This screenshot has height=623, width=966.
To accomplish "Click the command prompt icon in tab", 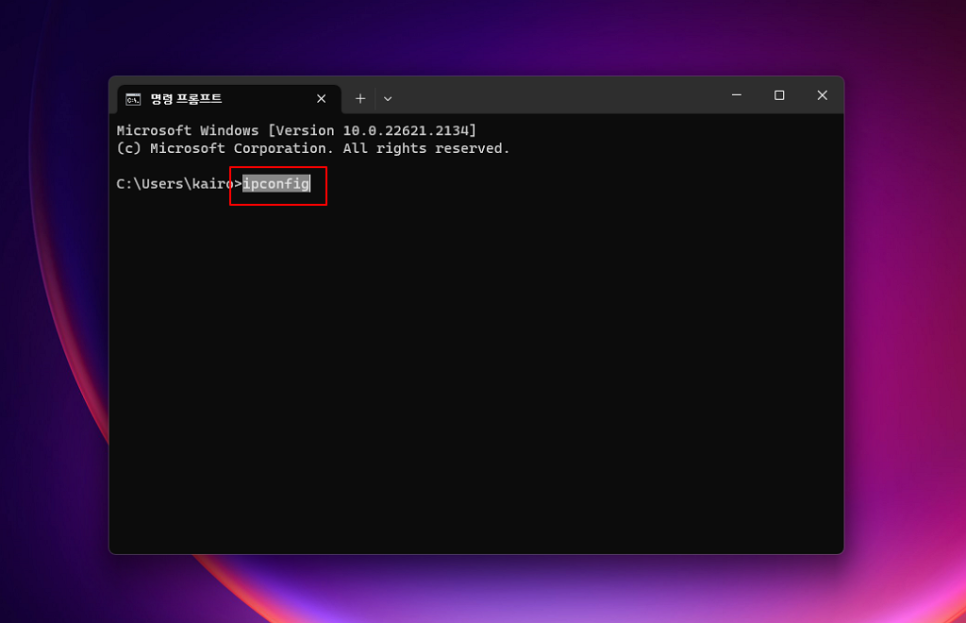I will point(133,99).
